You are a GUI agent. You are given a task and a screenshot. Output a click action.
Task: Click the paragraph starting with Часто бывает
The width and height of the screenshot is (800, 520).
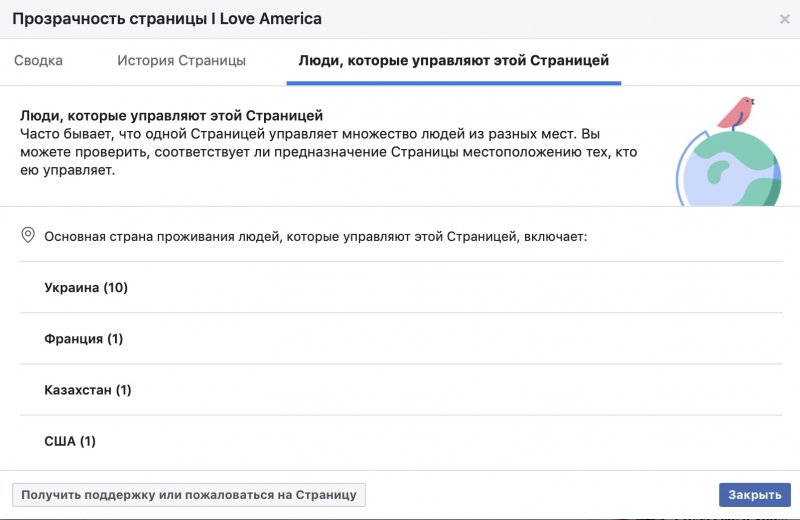click(x=329, y=152)
